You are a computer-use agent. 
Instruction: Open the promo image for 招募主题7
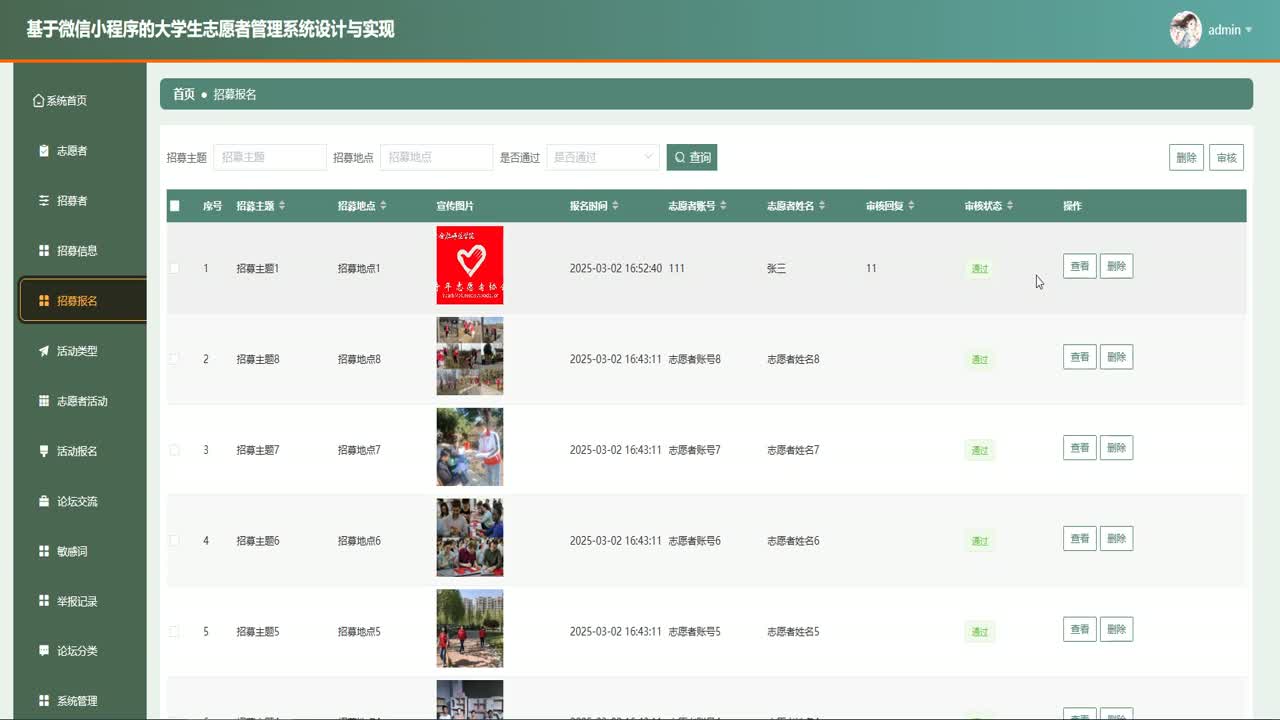pos(470,447)
